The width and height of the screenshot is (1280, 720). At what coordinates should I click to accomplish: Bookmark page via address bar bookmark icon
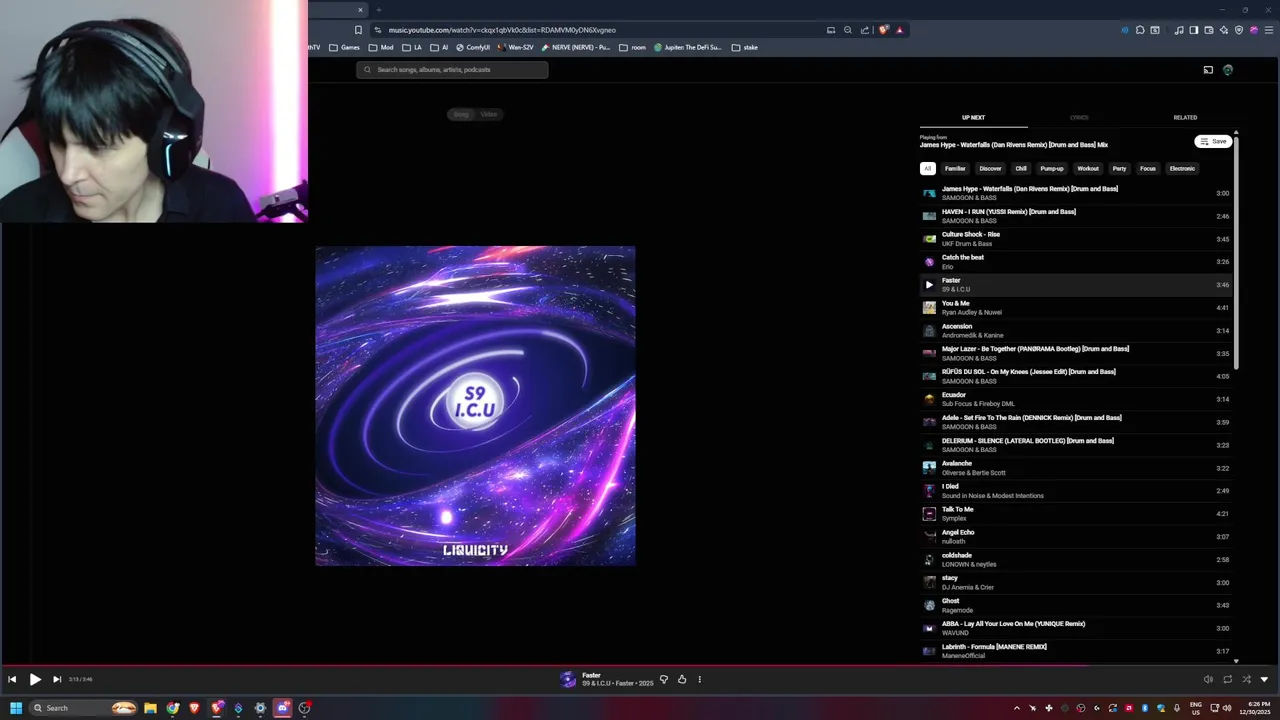(x=358, y=30)
